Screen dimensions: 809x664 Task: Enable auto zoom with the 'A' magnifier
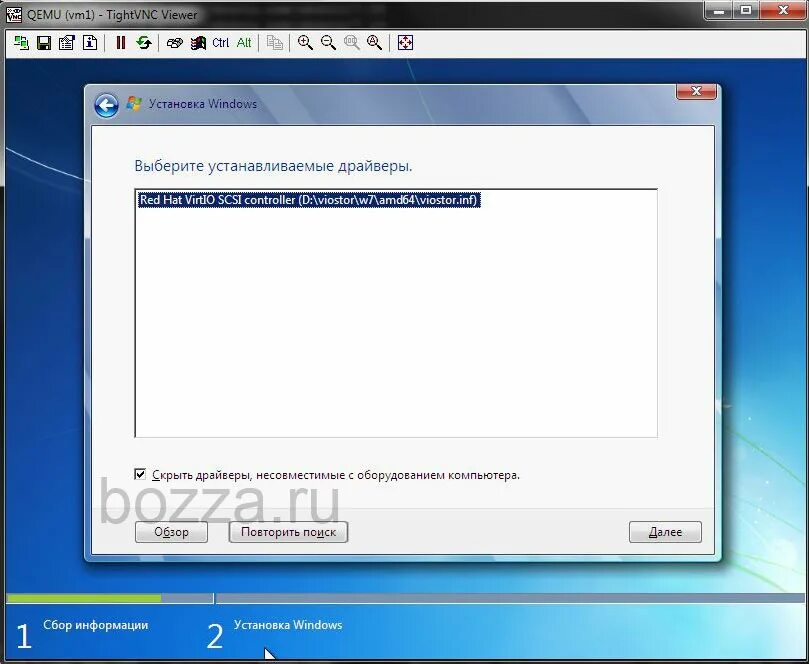(375, 42)
